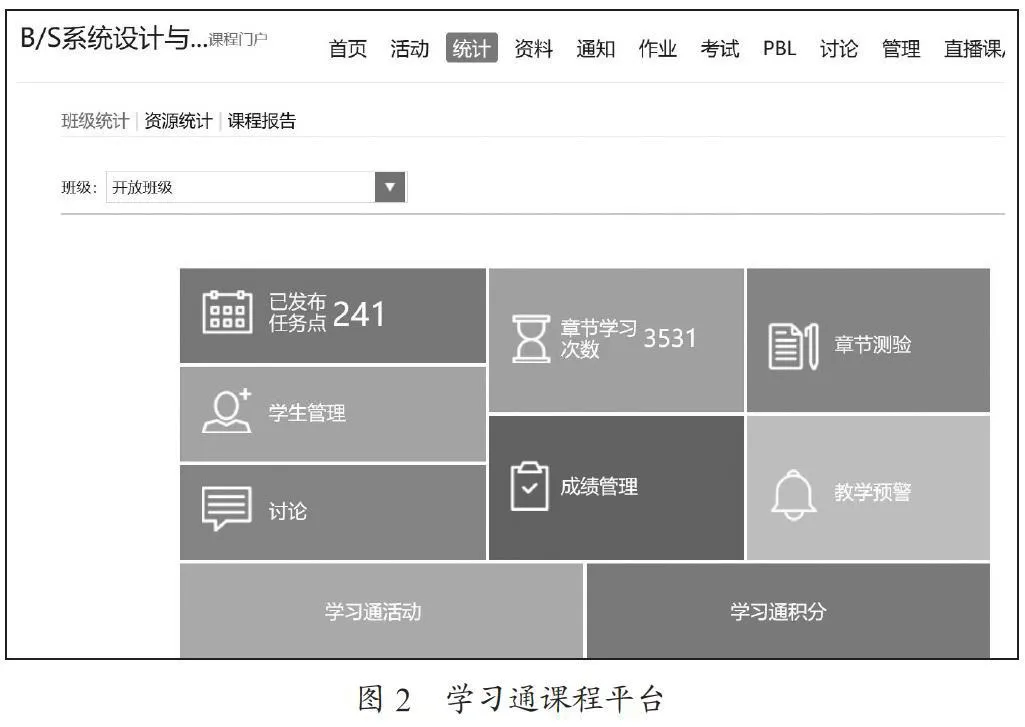
Task: Open the 直播课 menu item
Action: pyautogui.click(x=974, y=48)
